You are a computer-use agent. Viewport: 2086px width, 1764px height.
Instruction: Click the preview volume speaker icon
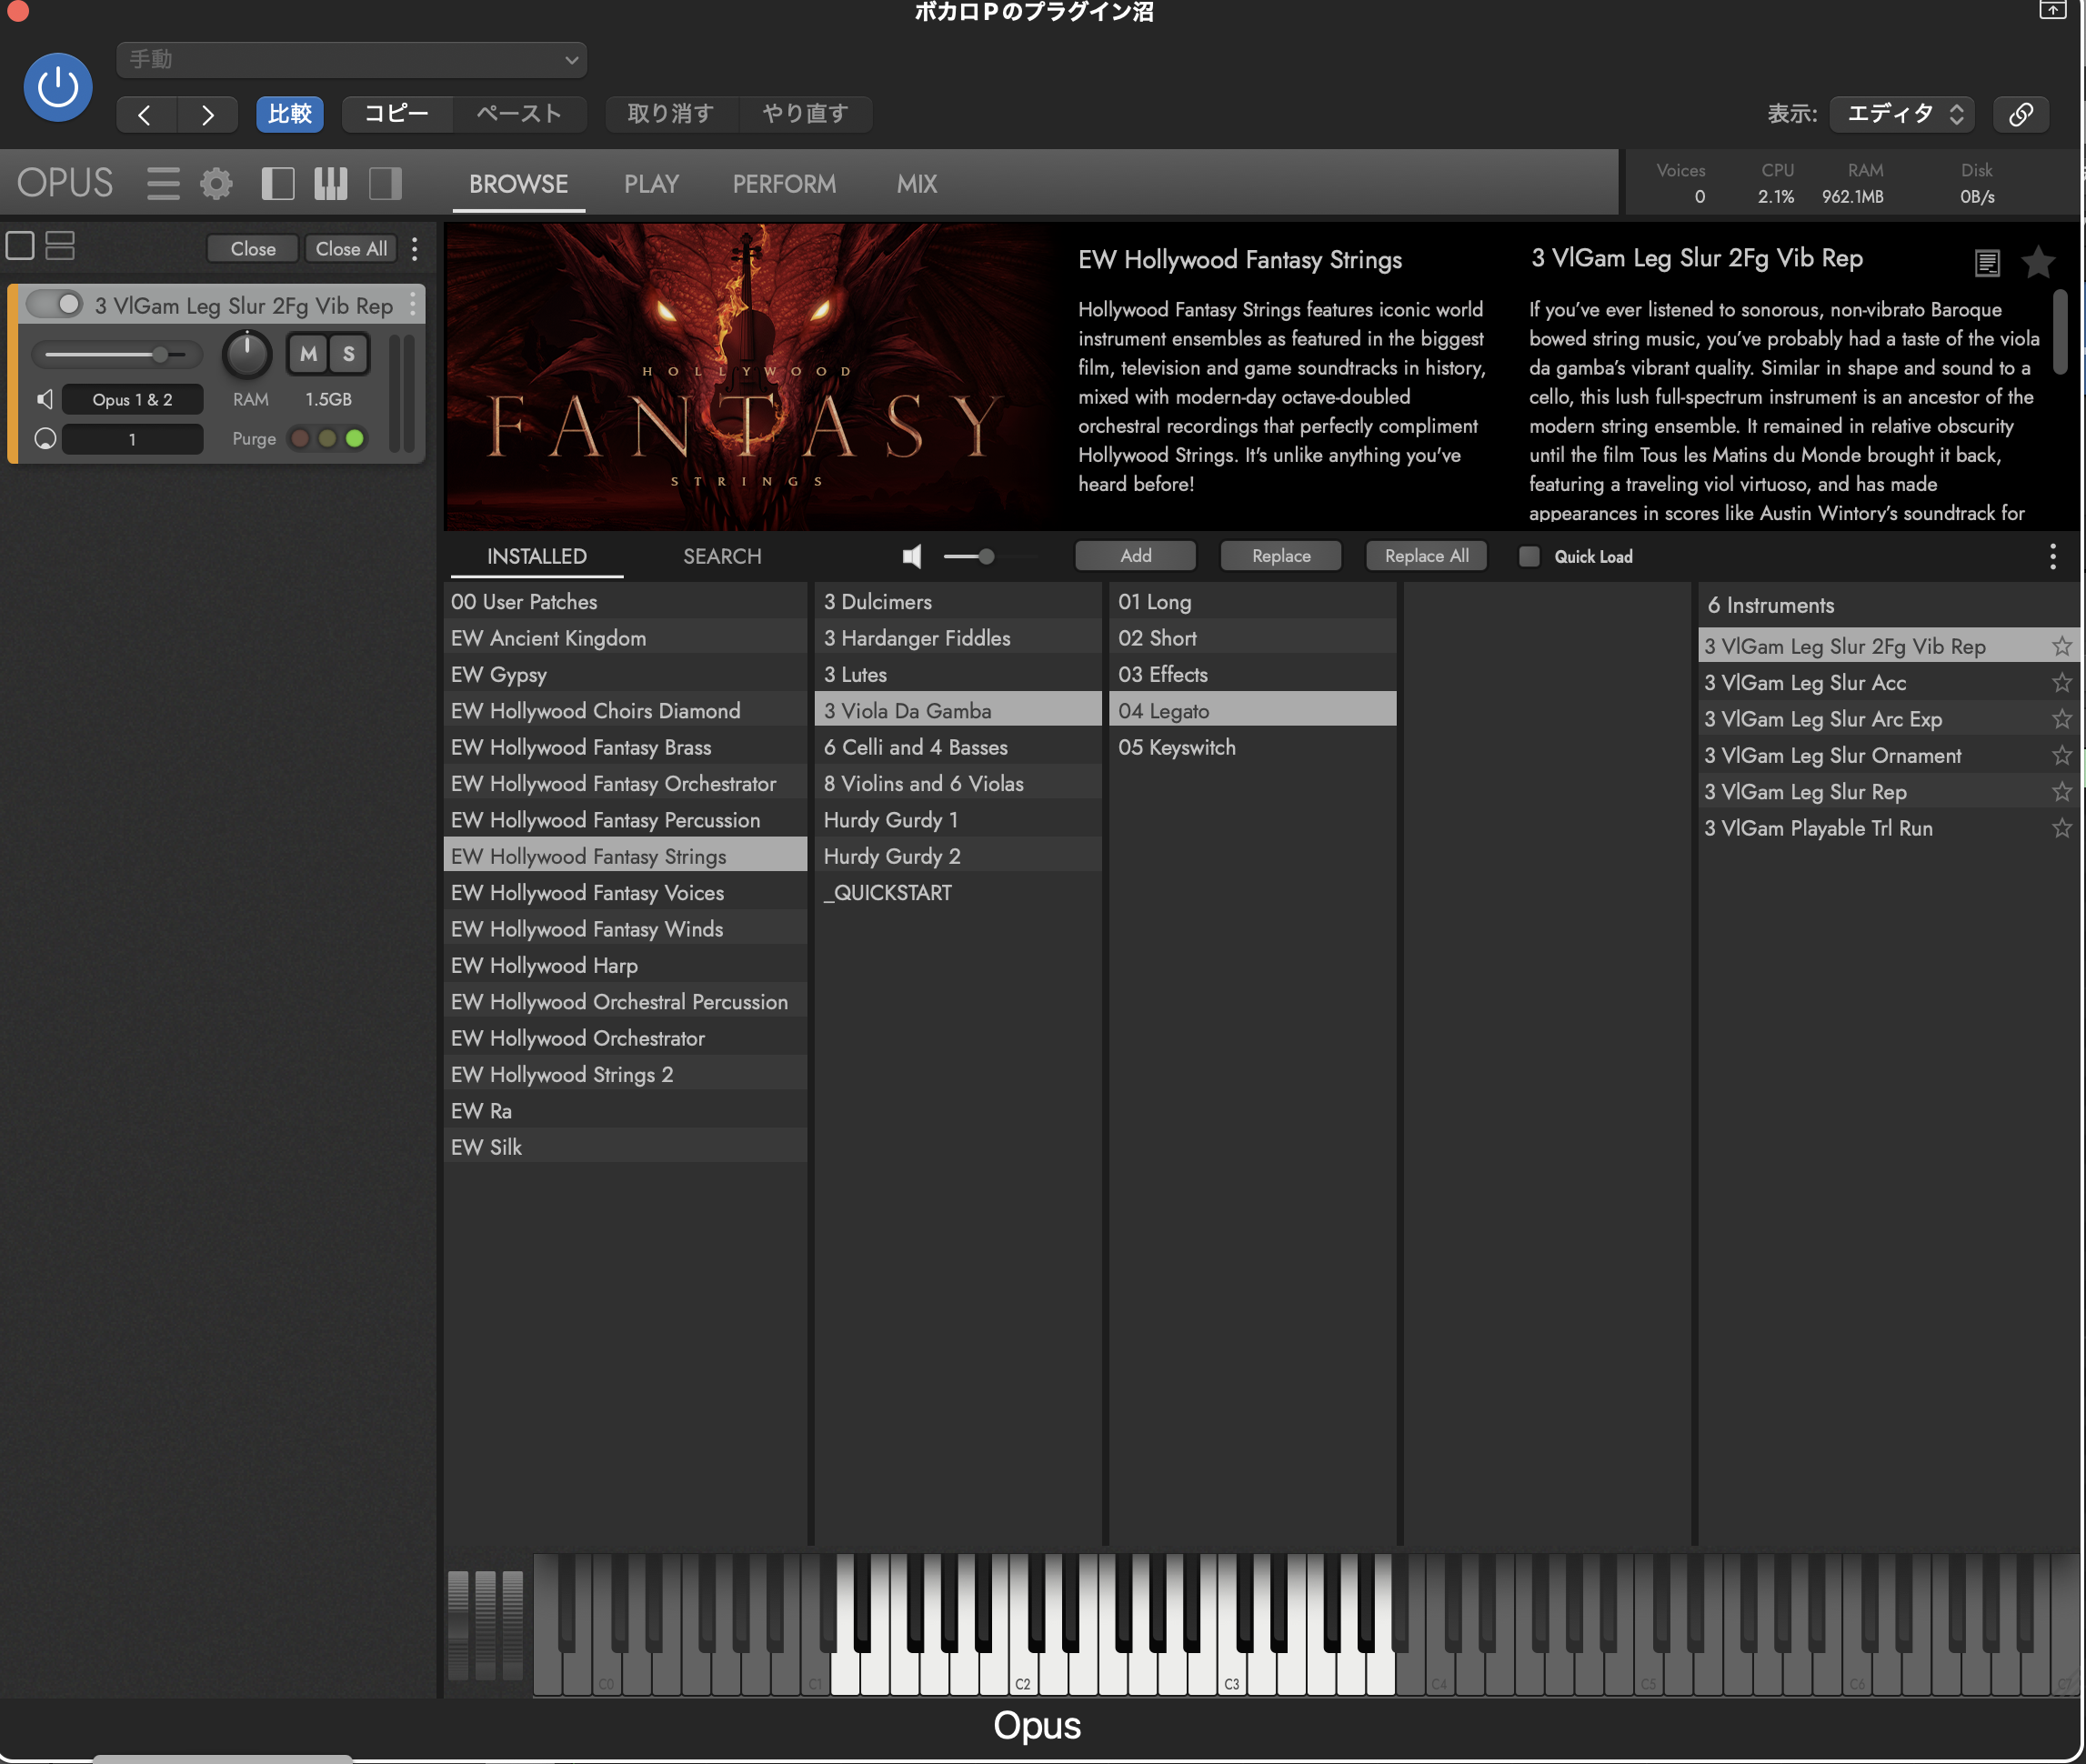pos(912,556)
